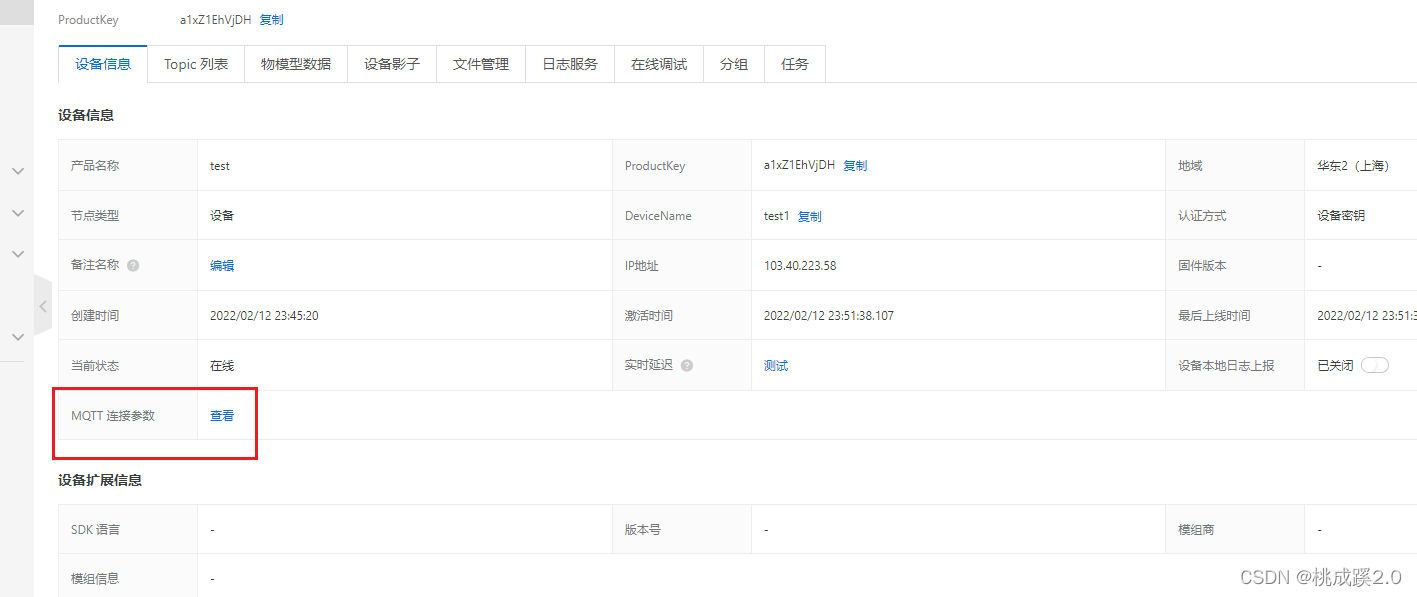
Task: Click the 设备信息 tab
Action: click(103, 64)
